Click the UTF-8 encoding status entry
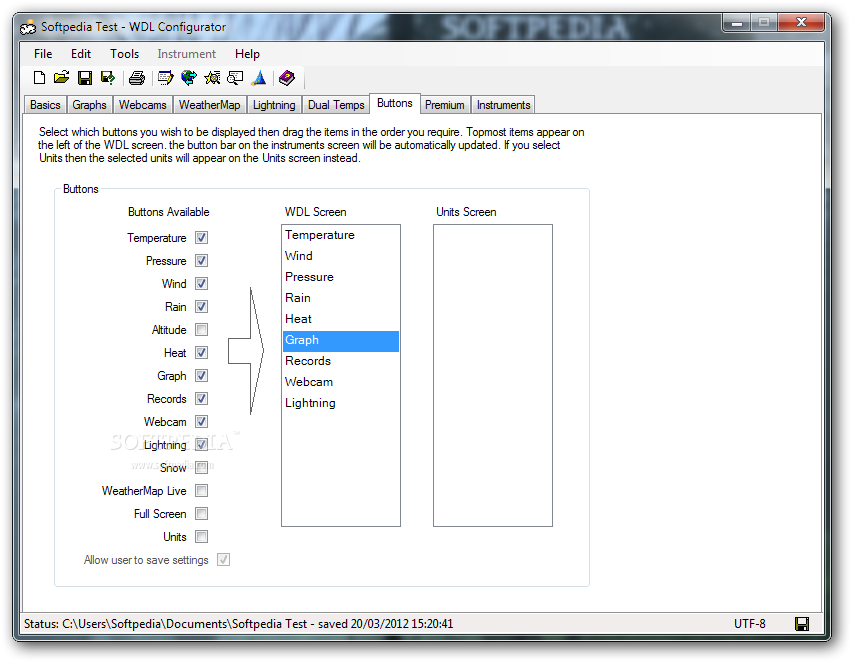852x662 pixels. pos(749,623)
